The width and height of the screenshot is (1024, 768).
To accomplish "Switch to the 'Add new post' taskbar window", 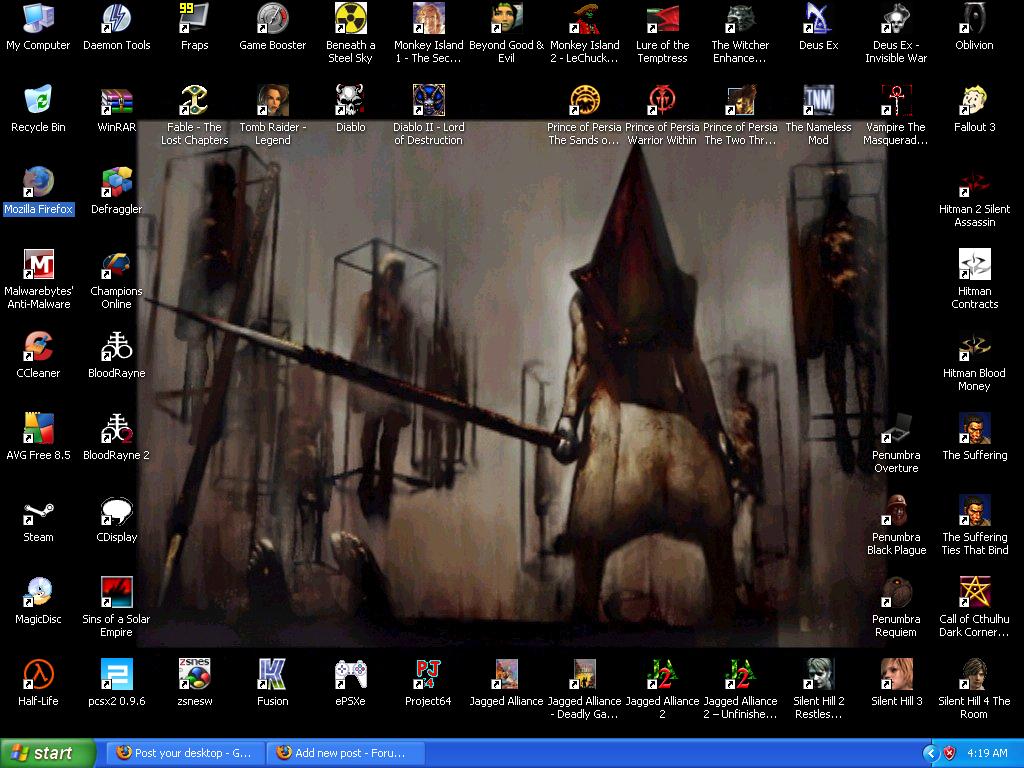I will coord(345,753).
